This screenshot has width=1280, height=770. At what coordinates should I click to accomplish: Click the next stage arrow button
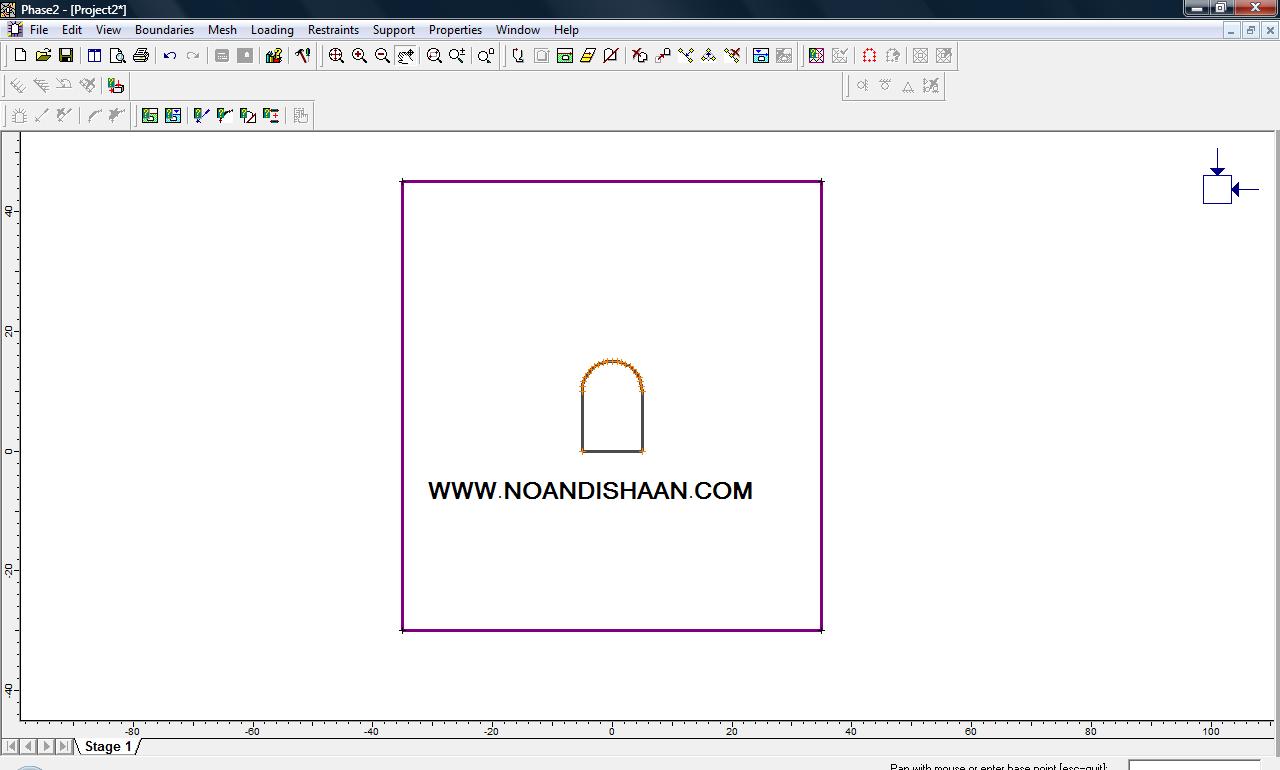click(47, 746)
